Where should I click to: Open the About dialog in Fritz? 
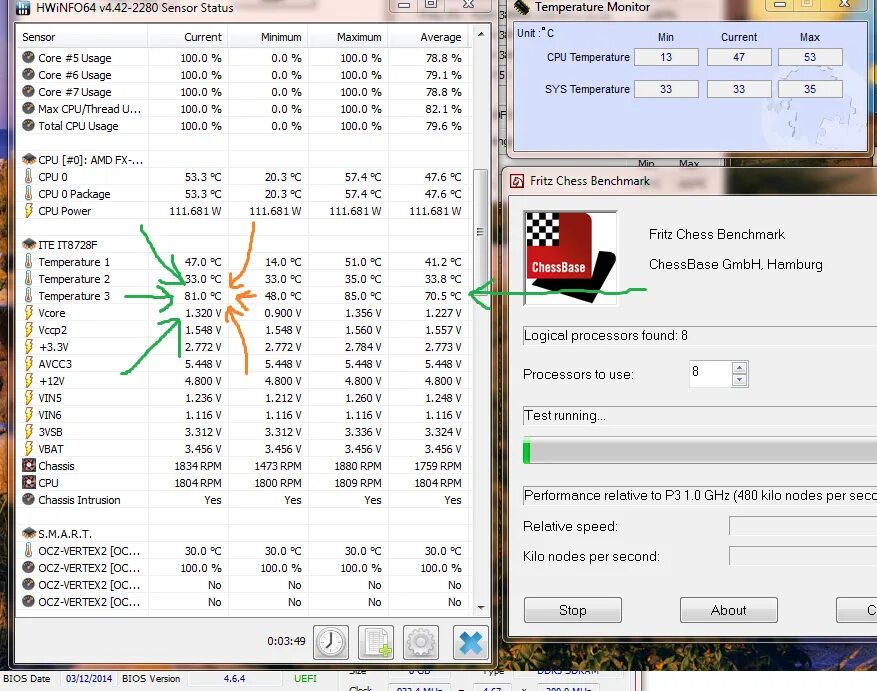coord(728,610)
